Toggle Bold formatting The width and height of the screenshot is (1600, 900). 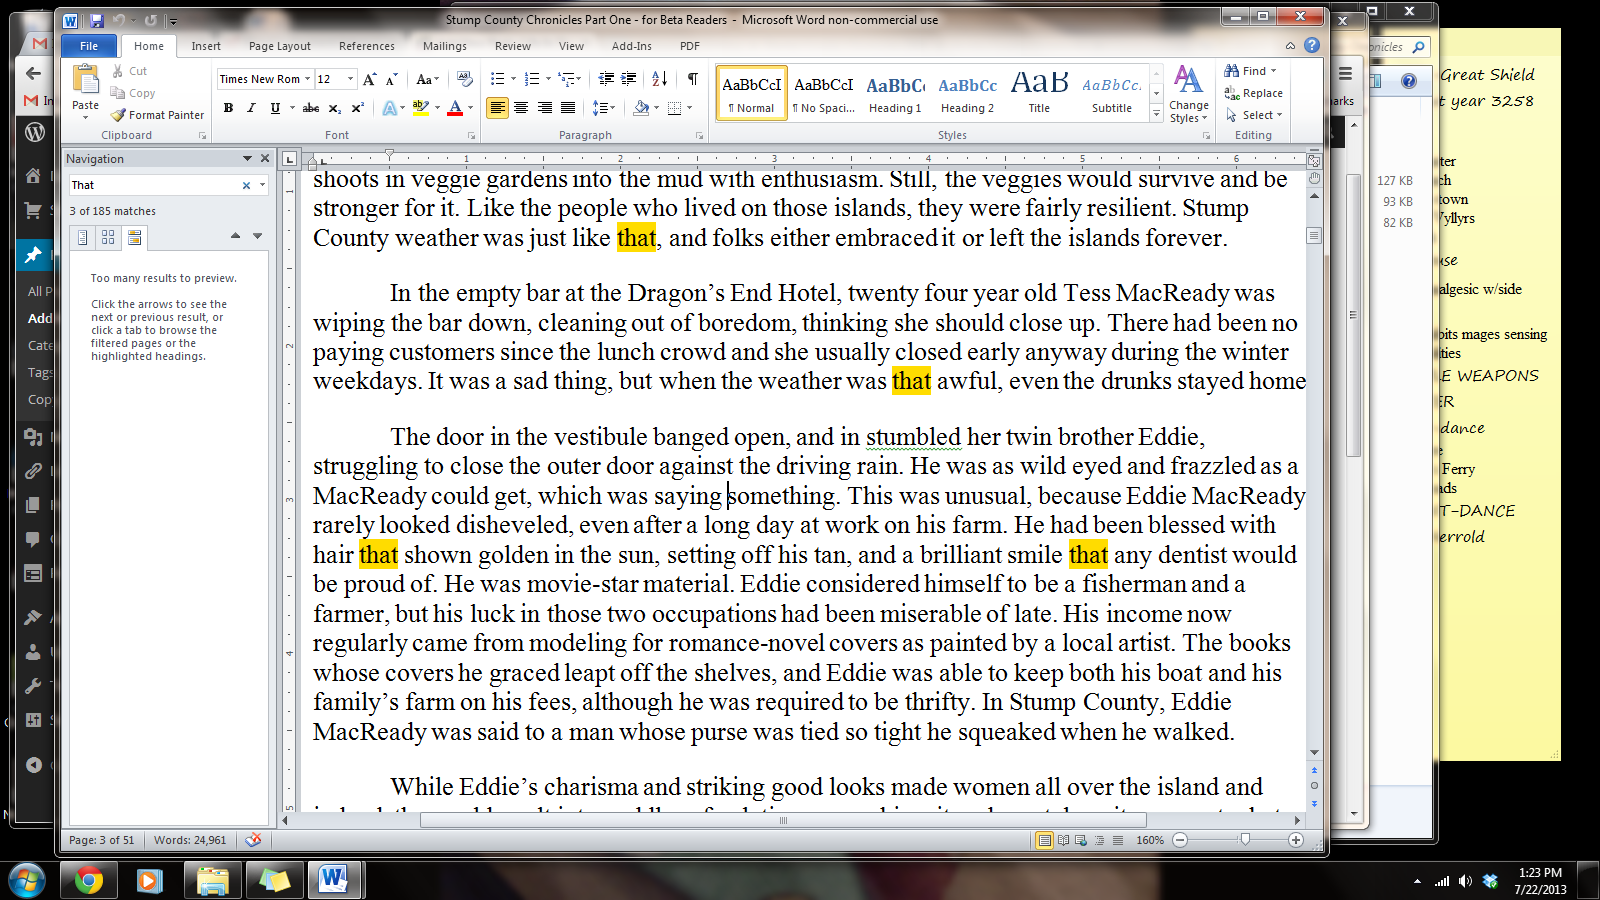point(229,108)
